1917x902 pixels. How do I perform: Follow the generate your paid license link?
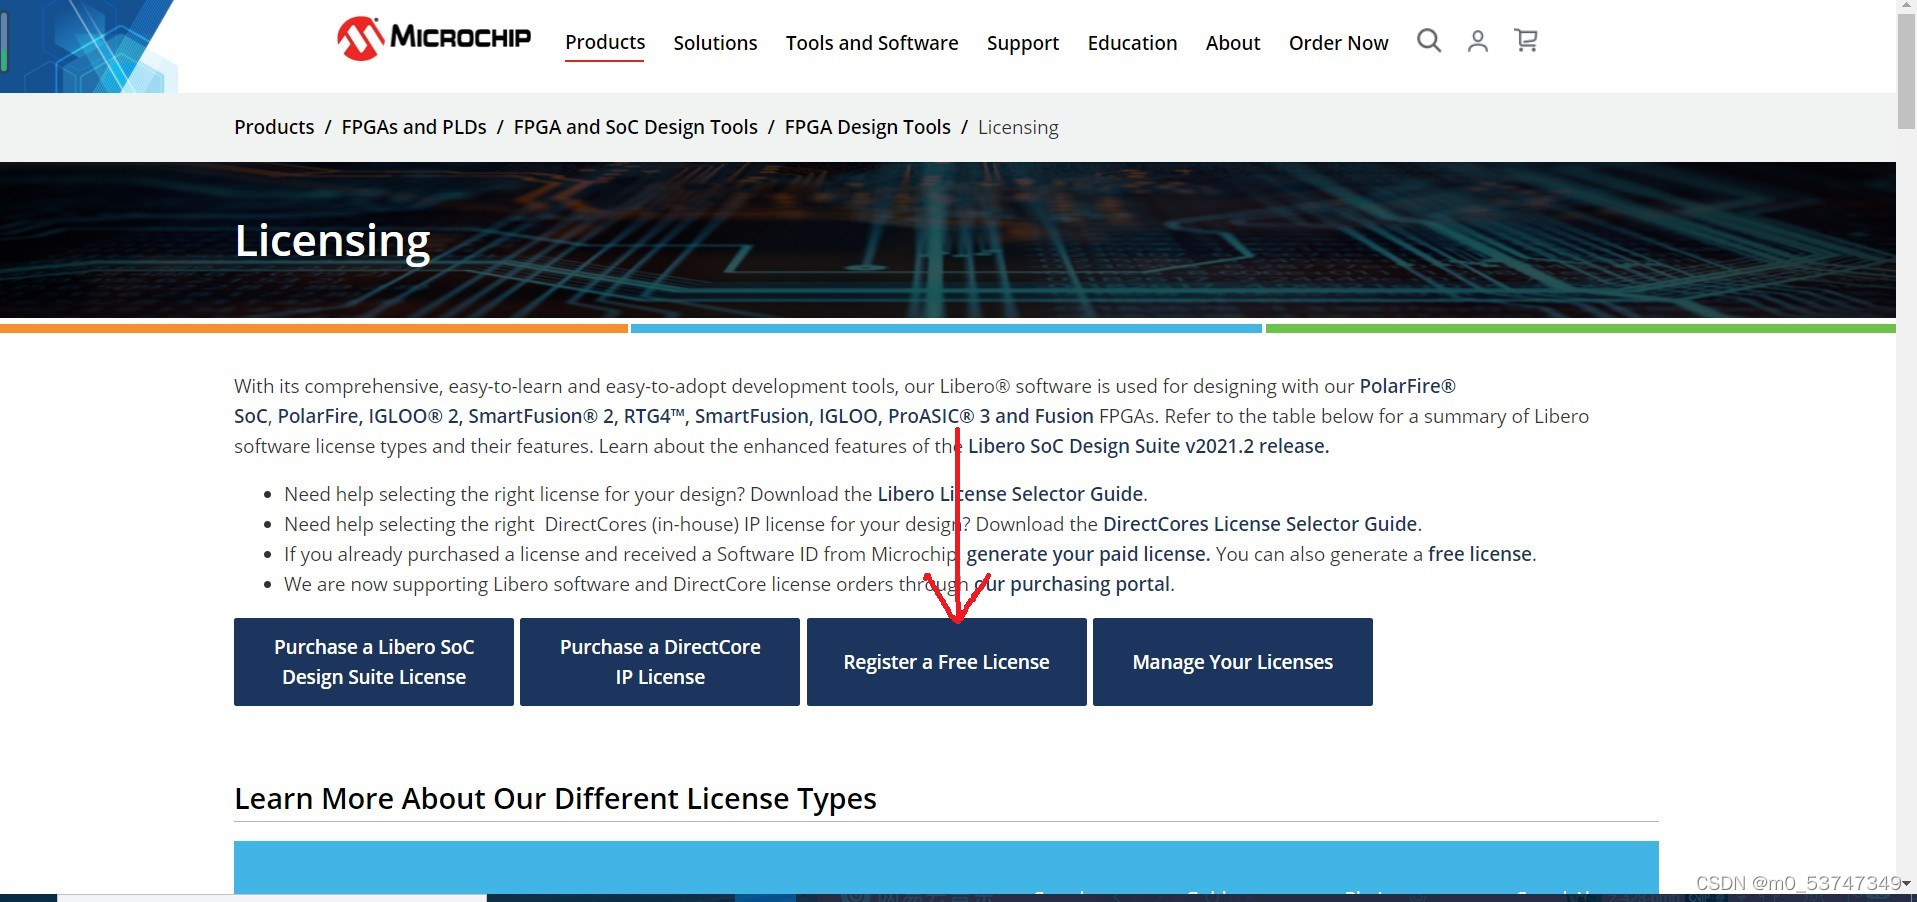point(1088,554)
